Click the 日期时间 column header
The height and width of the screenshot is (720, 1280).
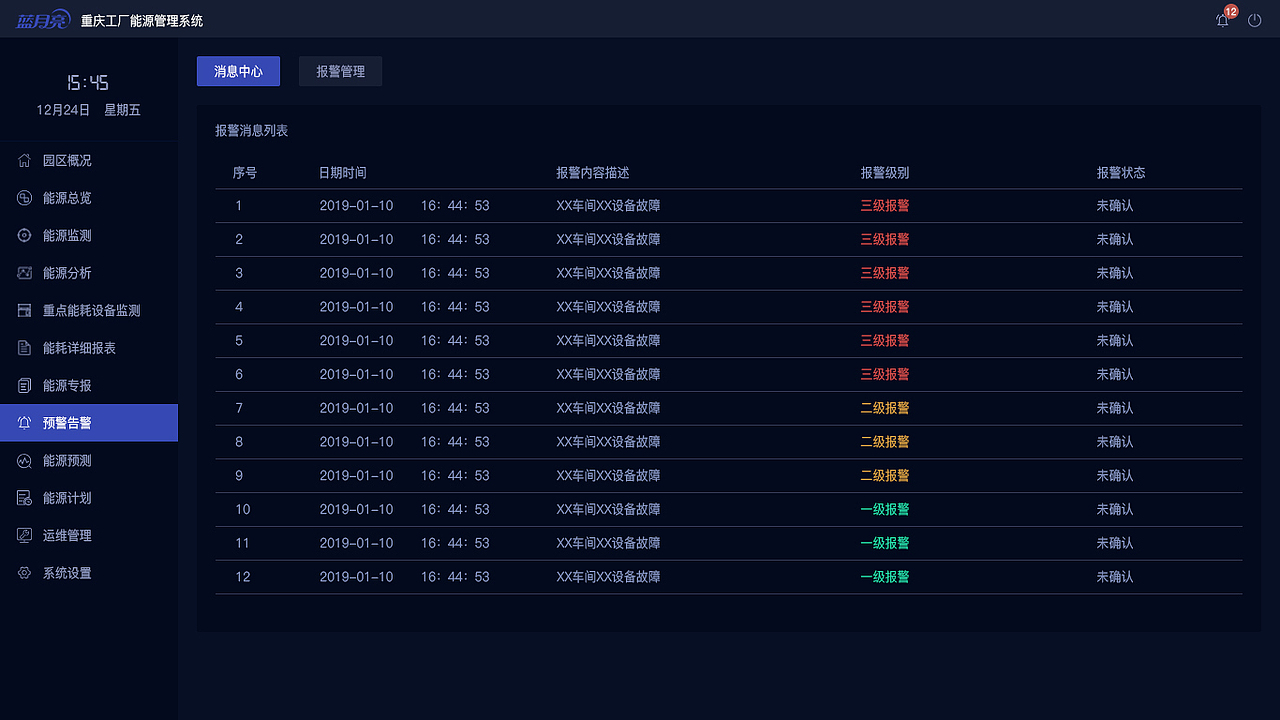click(x=343, y=173)
